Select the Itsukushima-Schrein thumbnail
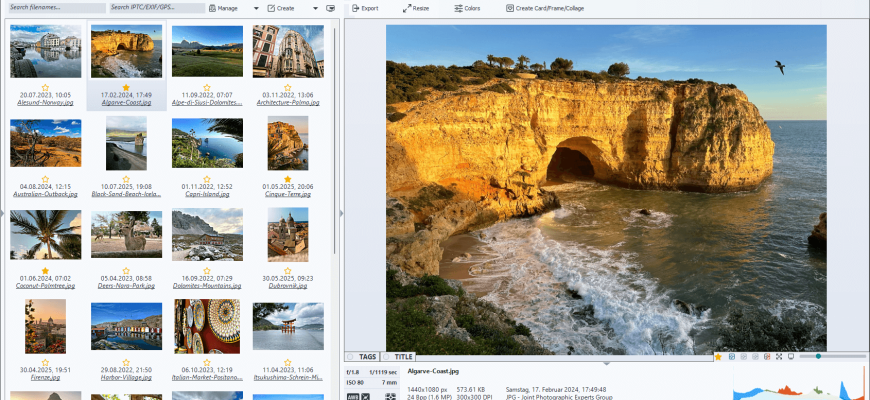Image resolution: width=870 pixels, height=400 pixels. pos(288,326)
